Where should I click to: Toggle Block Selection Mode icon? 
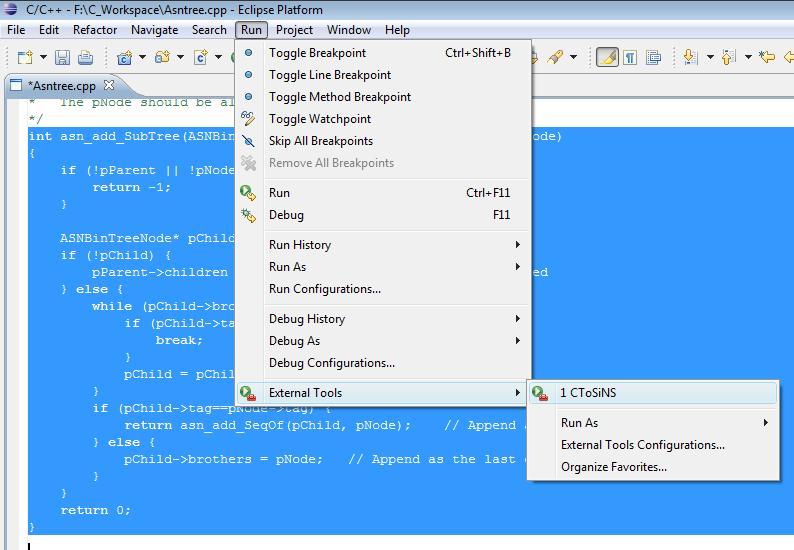[653, 57]
